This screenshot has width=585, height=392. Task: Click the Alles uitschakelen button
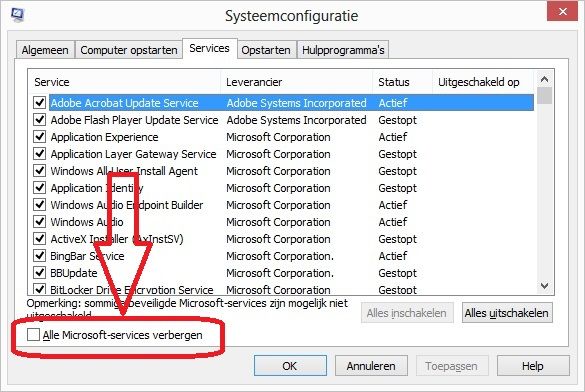507,313
